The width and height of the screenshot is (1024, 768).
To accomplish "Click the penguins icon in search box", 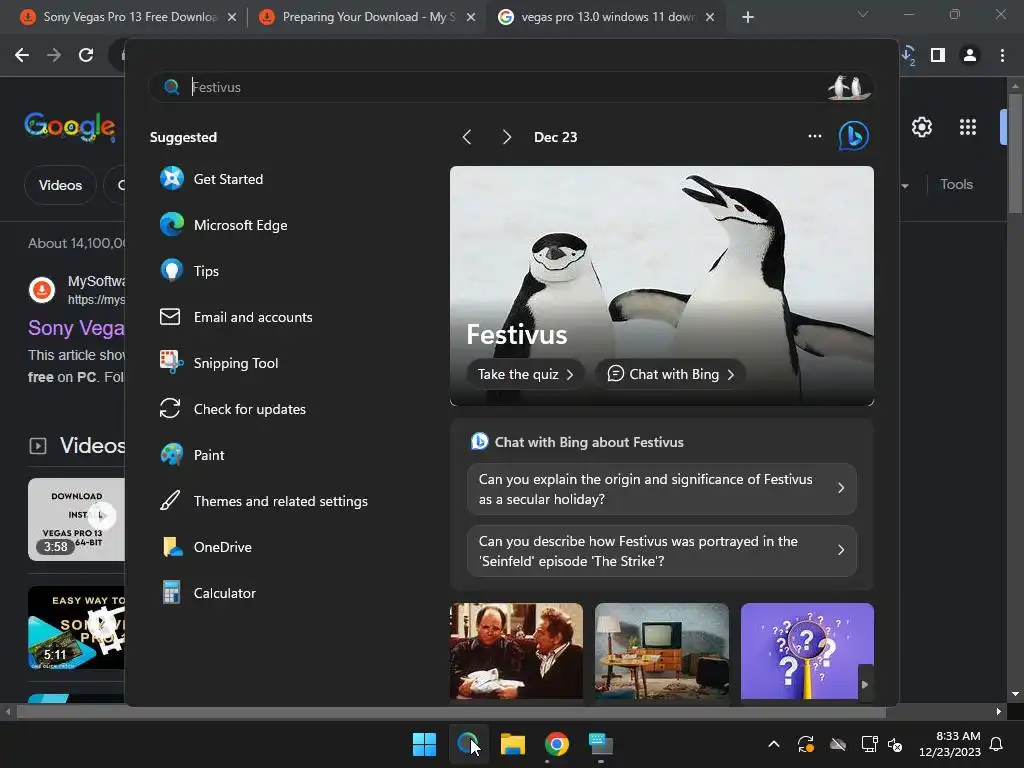I will [x=848, y=87].
